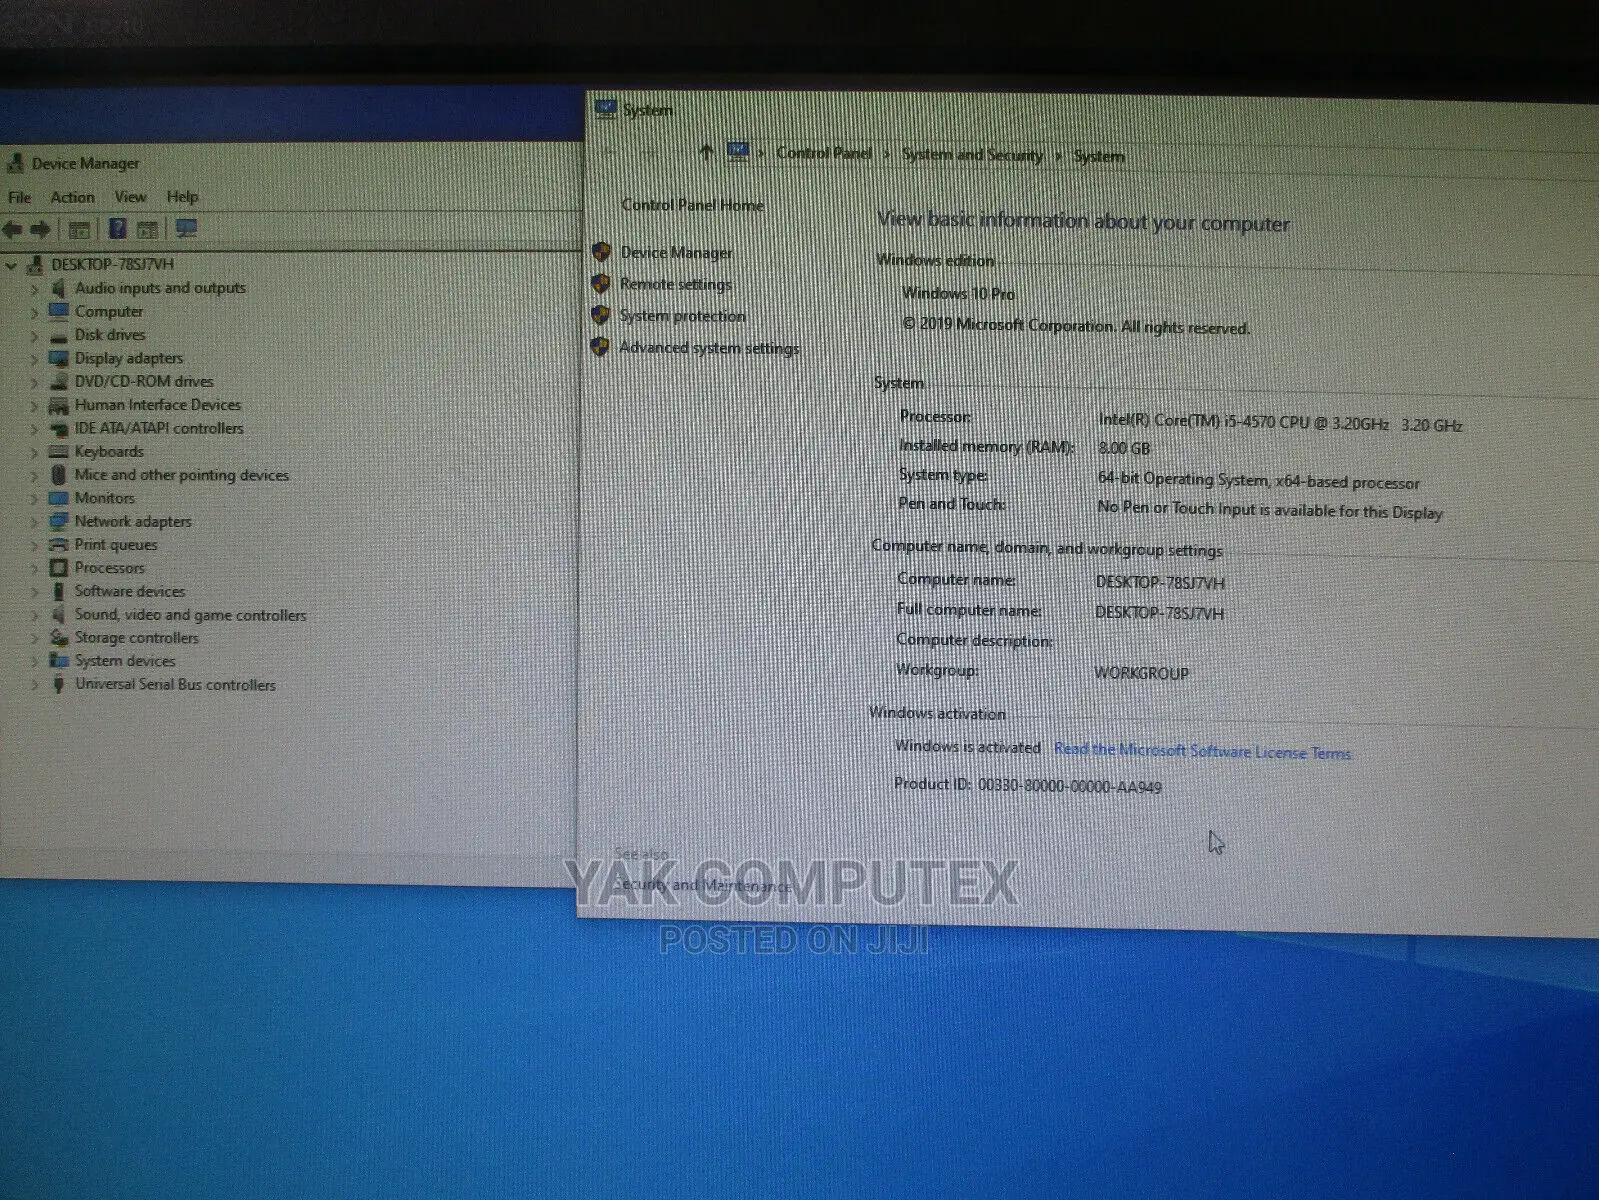Image resolution: width=1599 pixels, height=1200 pixels.
Task: Select Sound, video and game controllers
Action: (x=190, y=615)
